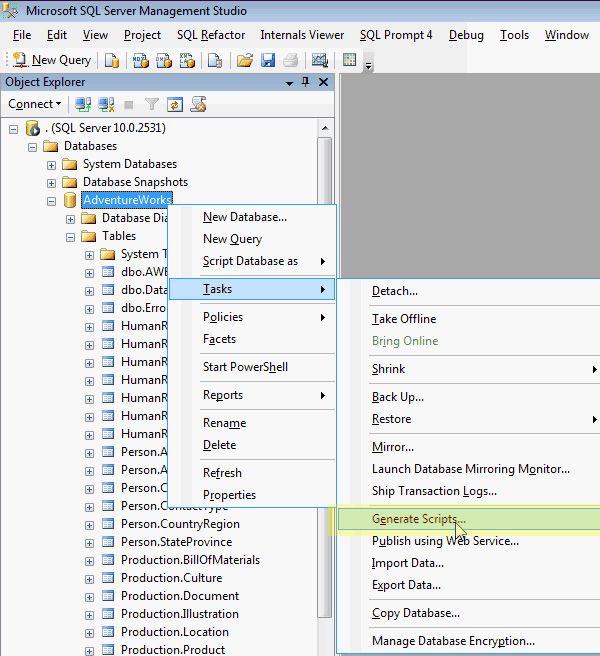Open the File menu
600x656 pixels.
[22, 35]
